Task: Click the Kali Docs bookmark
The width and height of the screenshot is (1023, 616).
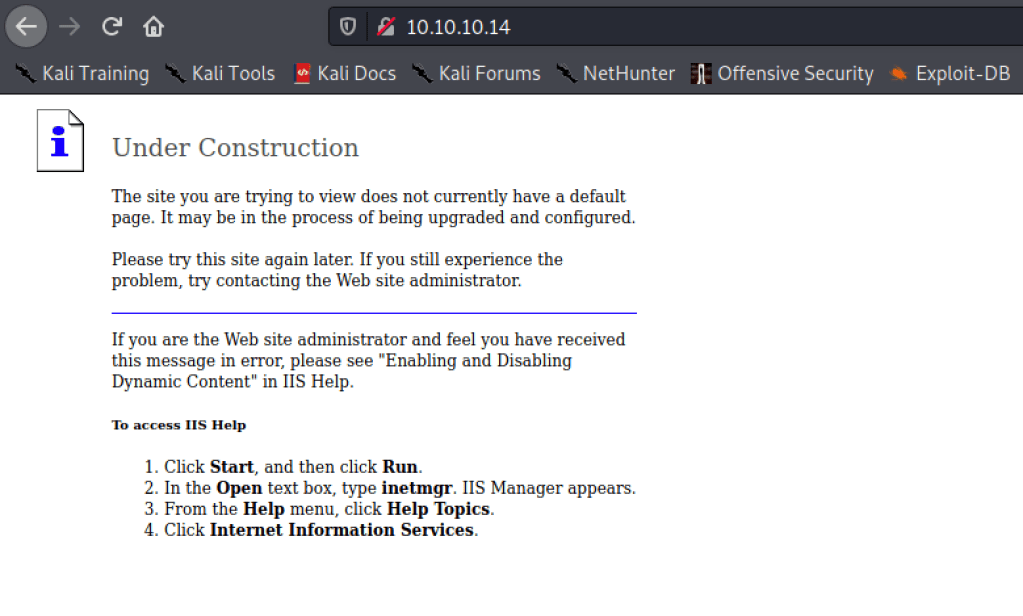Action: pyautogui.click(x=345, y=73)
